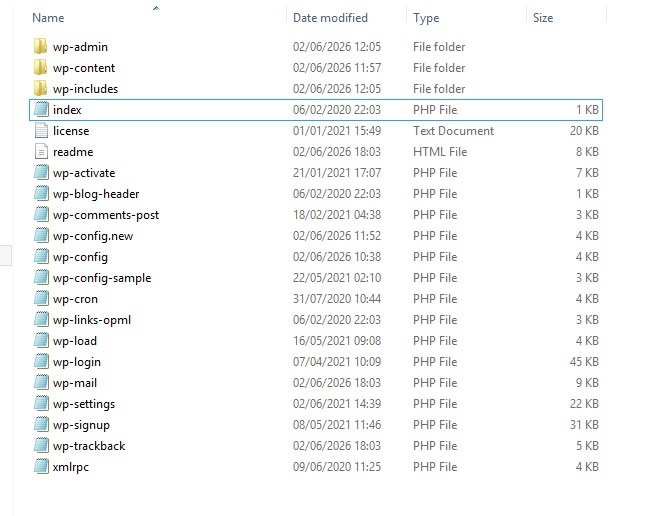Click the wp-comments-post file icon
The height and width of the screenshot is (516, 667).
pos(41,215)
